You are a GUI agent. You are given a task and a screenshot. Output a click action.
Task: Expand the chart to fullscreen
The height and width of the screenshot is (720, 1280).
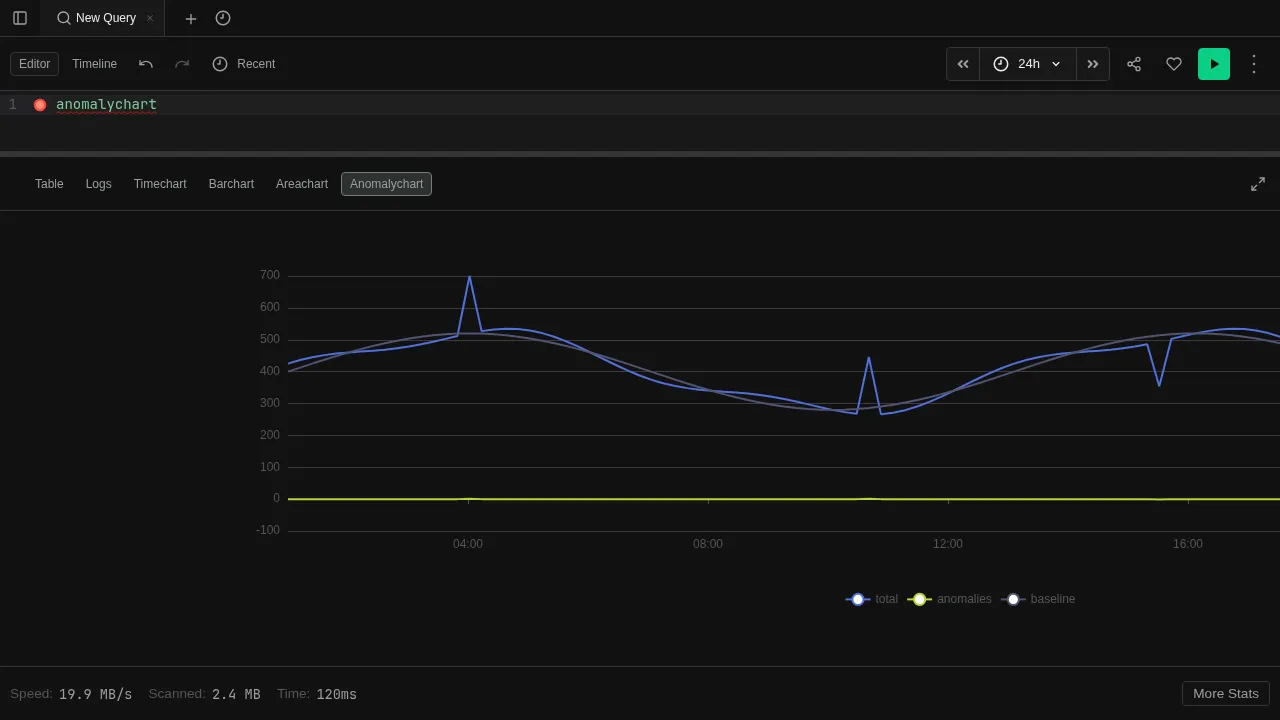point(1258,184)
